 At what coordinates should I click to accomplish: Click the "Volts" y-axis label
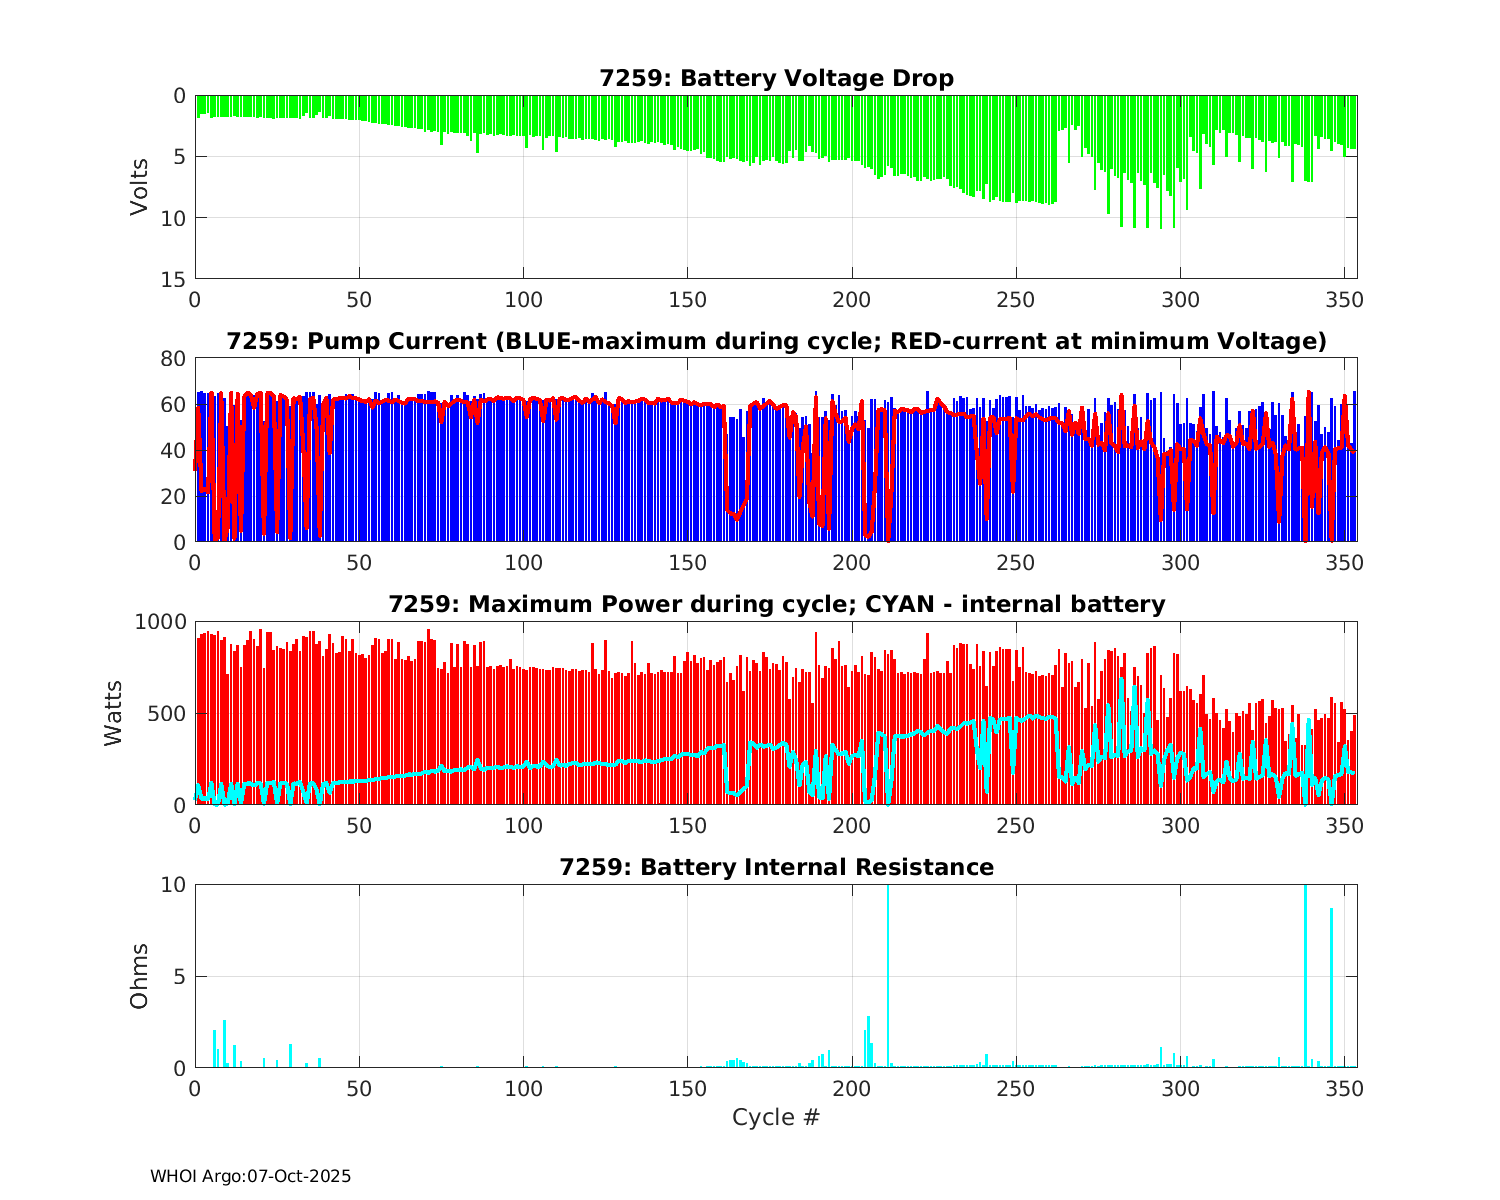[139, 187]
